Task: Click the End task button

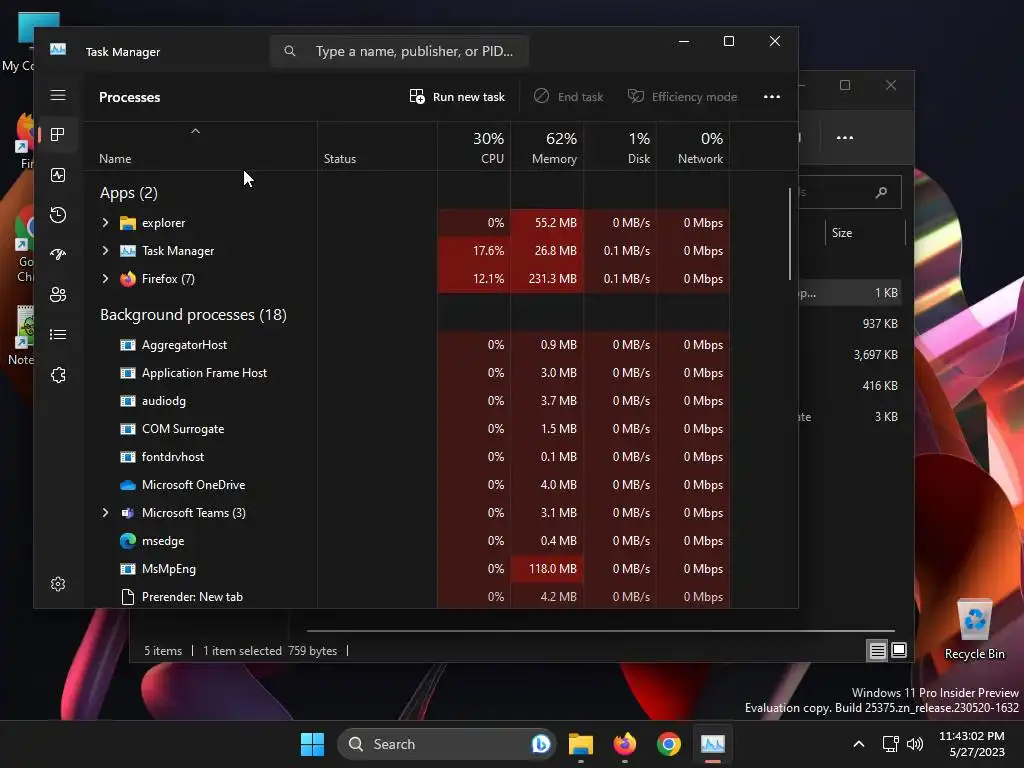Action: [568, 97]
